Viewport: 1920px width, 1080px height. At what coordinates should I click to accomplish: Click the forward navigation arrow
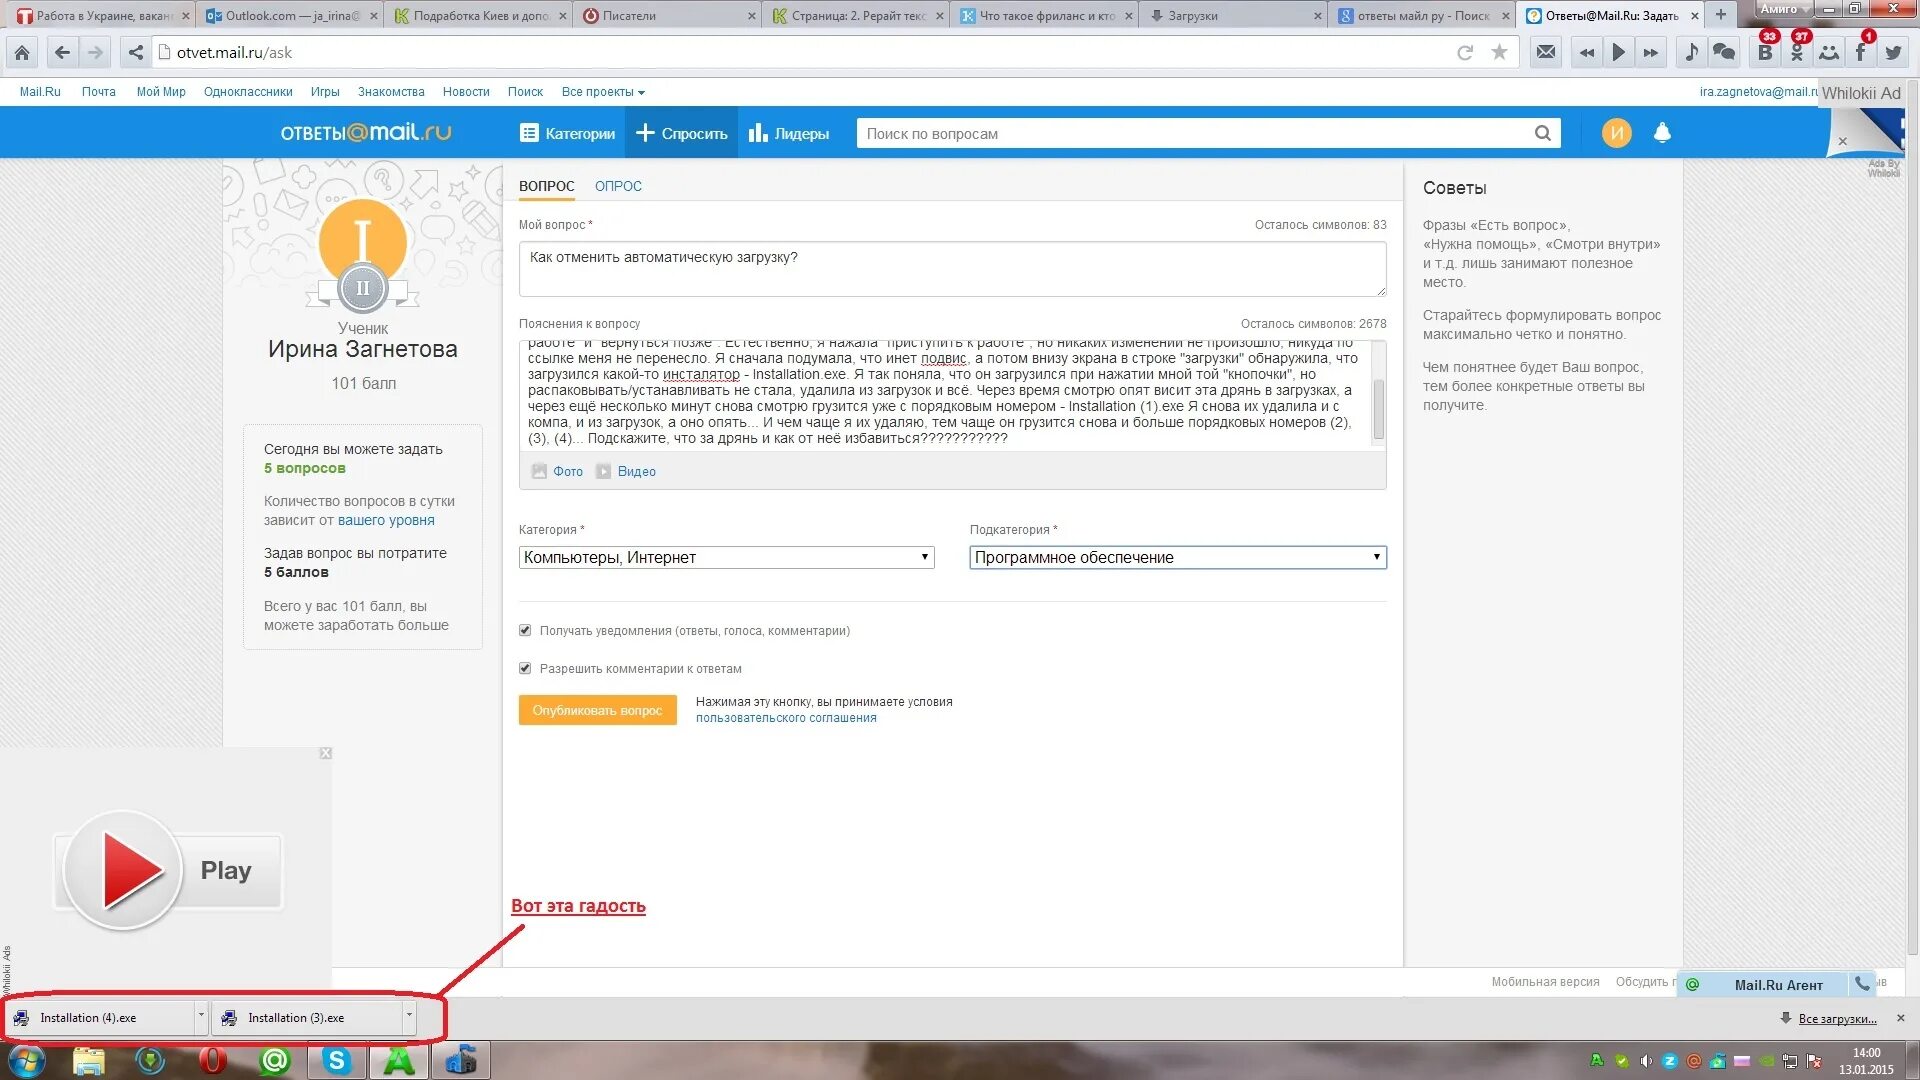tap(96, 53)
